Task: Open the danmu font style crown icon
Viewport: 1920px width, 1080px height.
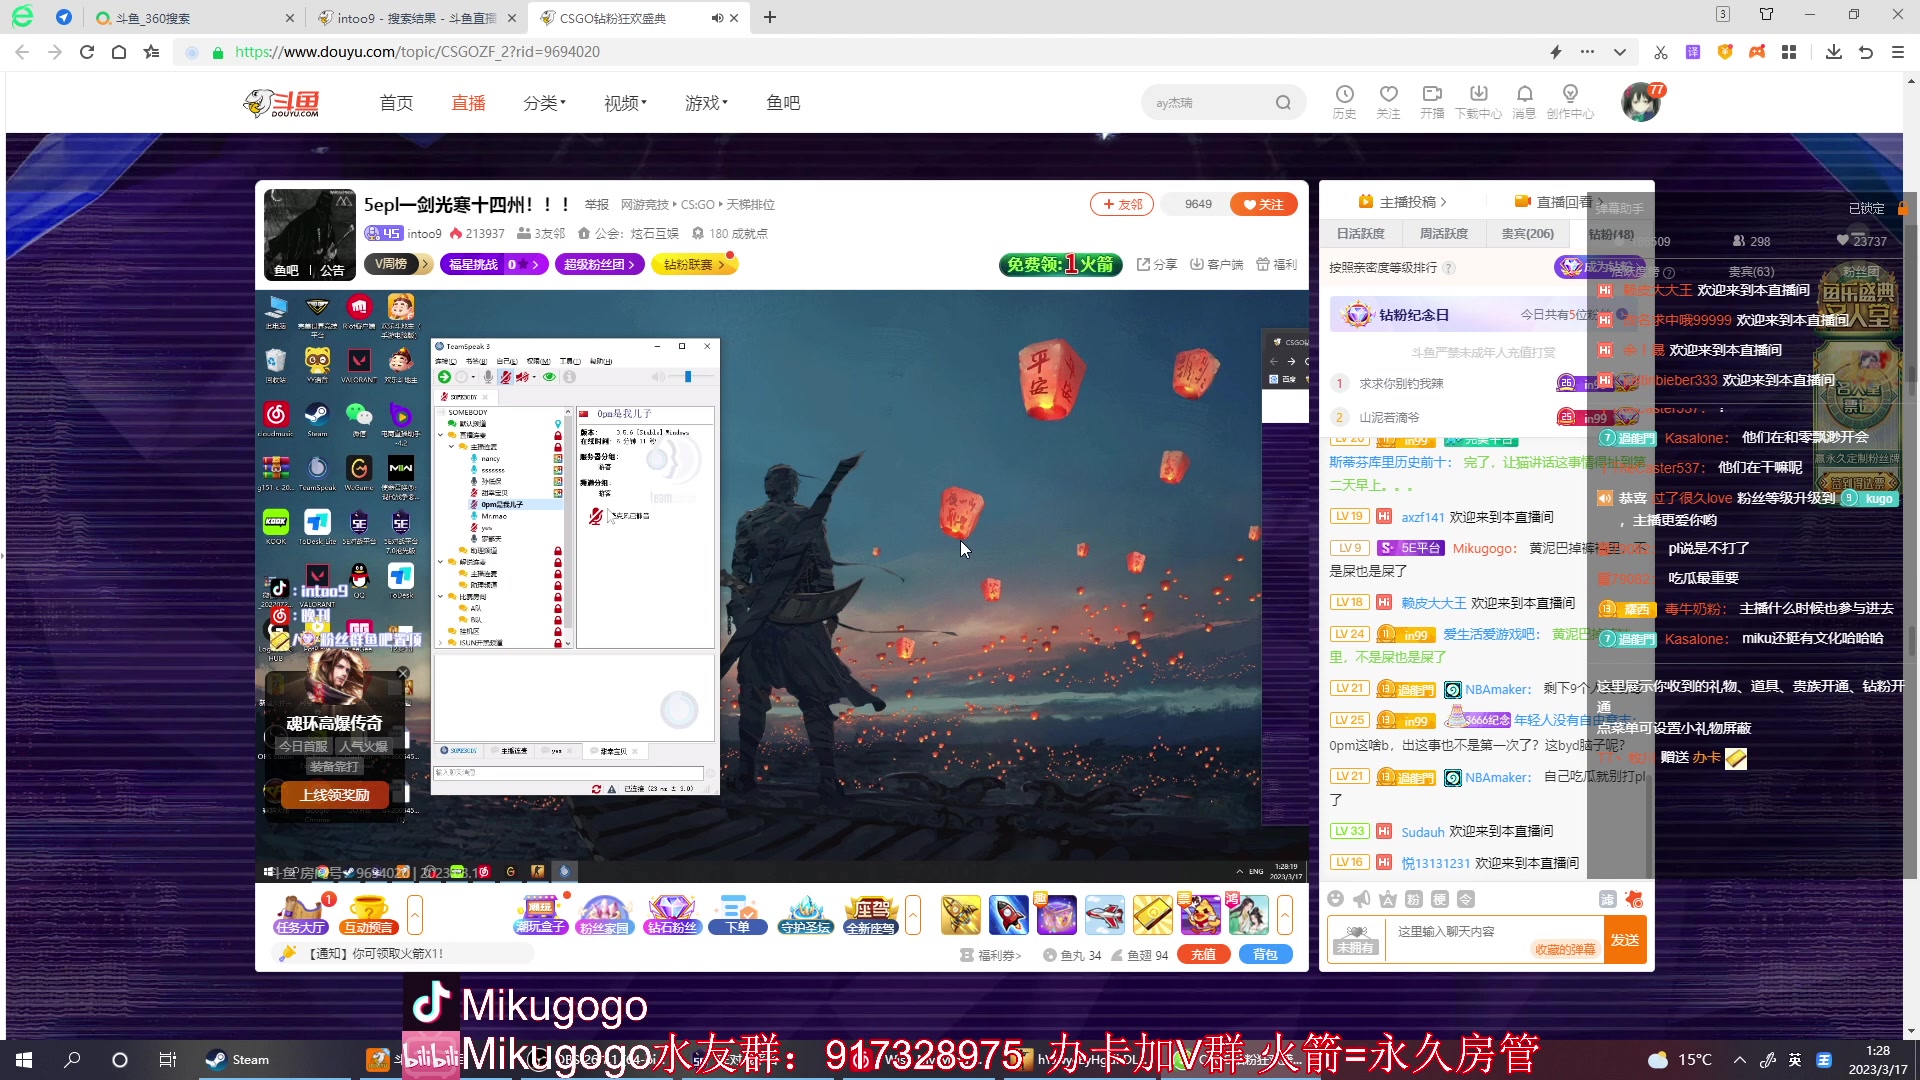Action: click(x=1387, y=899)
